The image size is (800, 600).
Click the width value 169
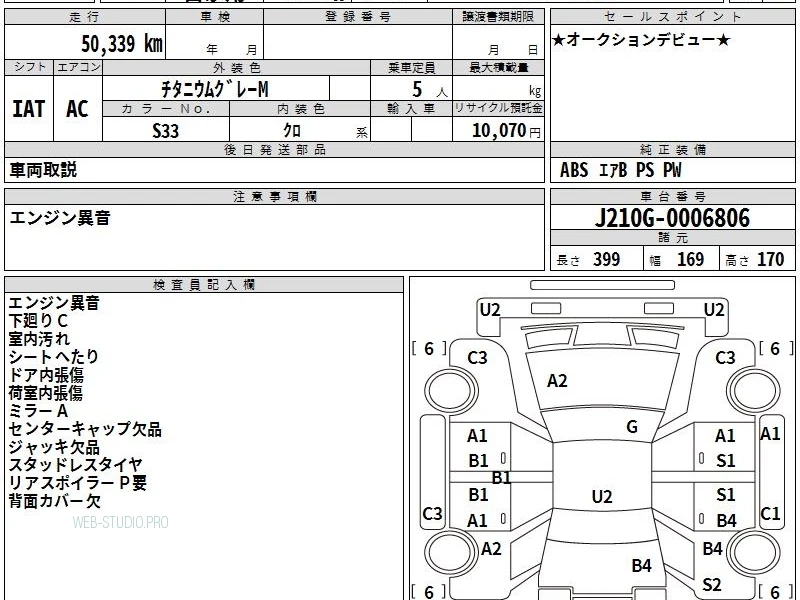coord(690,259)
